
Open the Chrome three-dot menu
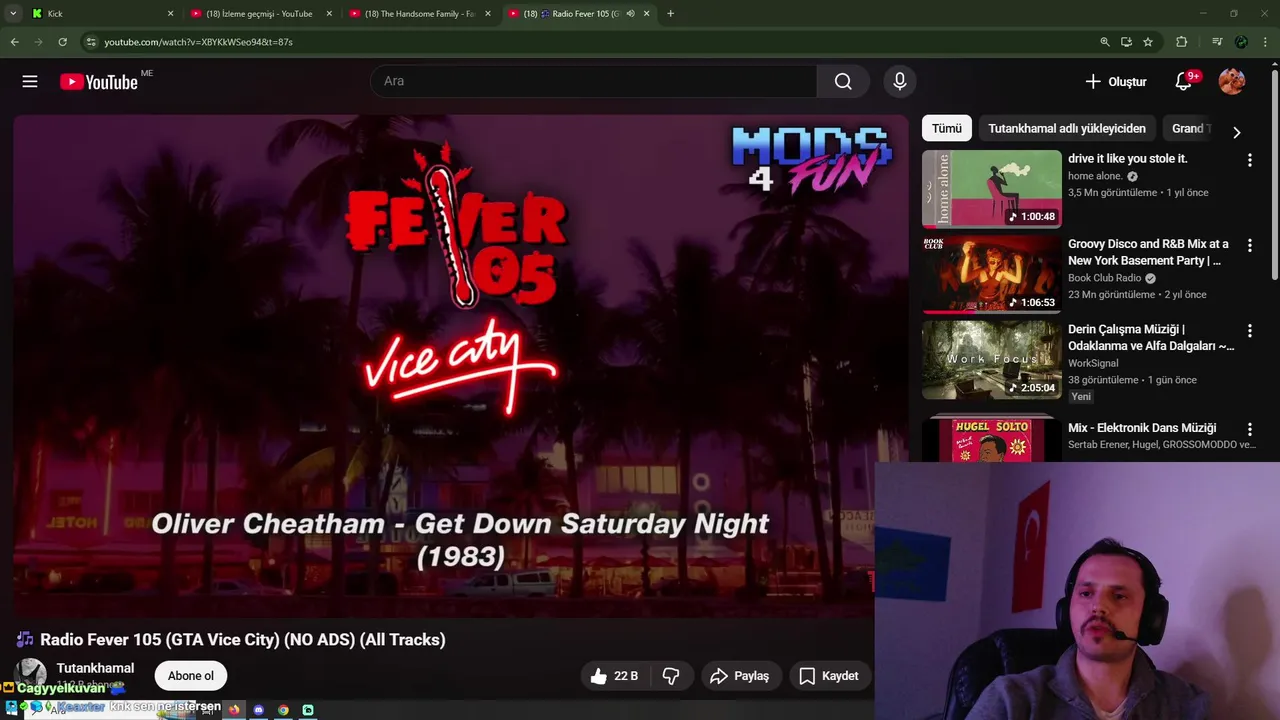click(x=1265, y=42)
